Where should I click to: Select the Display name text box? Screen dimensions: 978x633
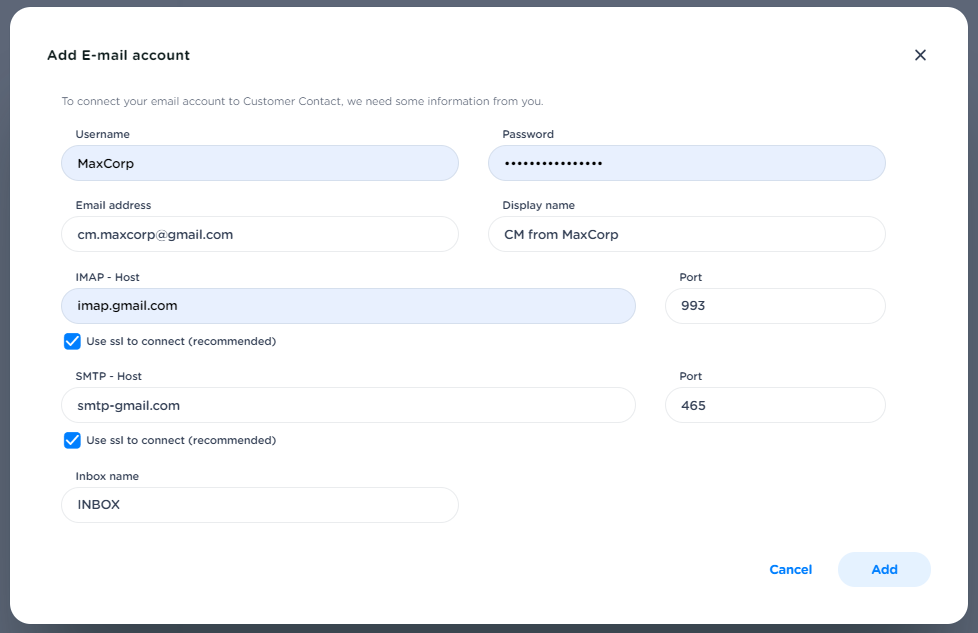tap(686, 234)
